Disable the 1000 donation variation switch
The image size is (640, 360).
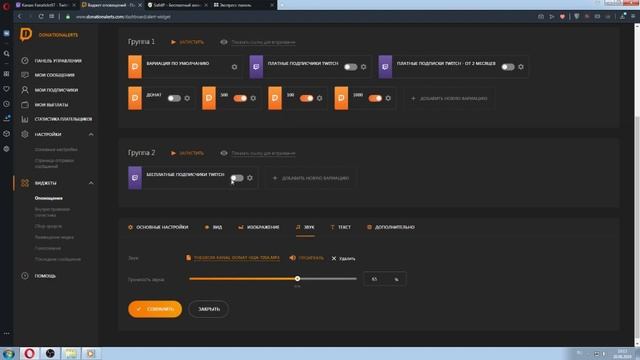tap(375, 98)
